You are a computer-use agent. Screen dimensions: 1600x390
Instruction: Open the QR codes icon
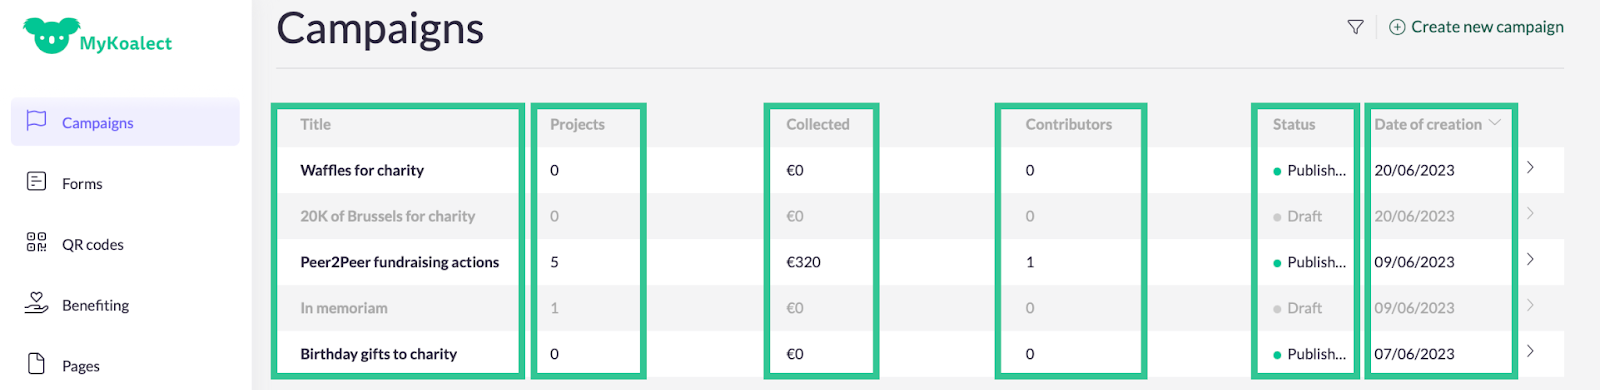coord(37,243)
